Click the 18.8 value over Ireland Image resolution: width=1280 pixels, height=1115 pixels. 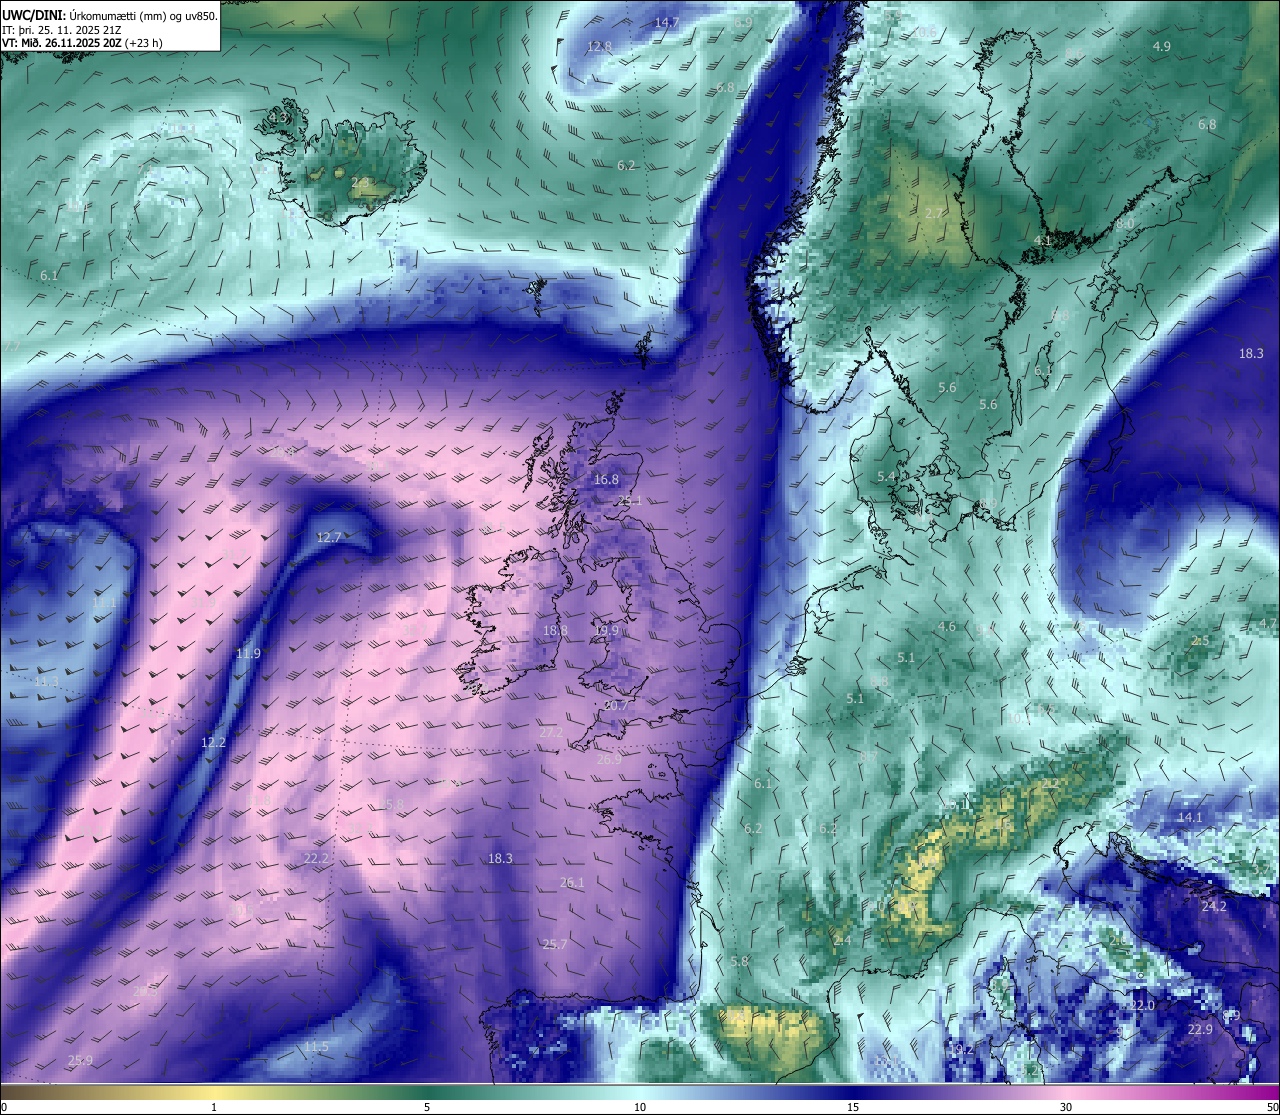[555, 631]
